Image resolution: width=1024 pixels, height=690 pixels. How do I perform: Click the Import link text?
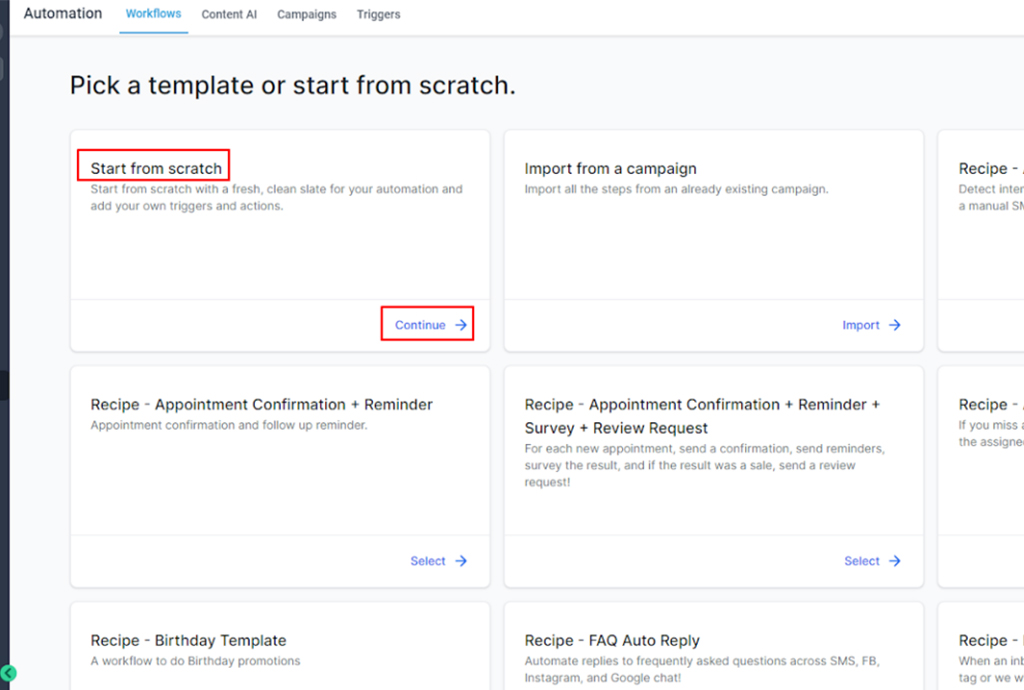(x=860, y=325)
